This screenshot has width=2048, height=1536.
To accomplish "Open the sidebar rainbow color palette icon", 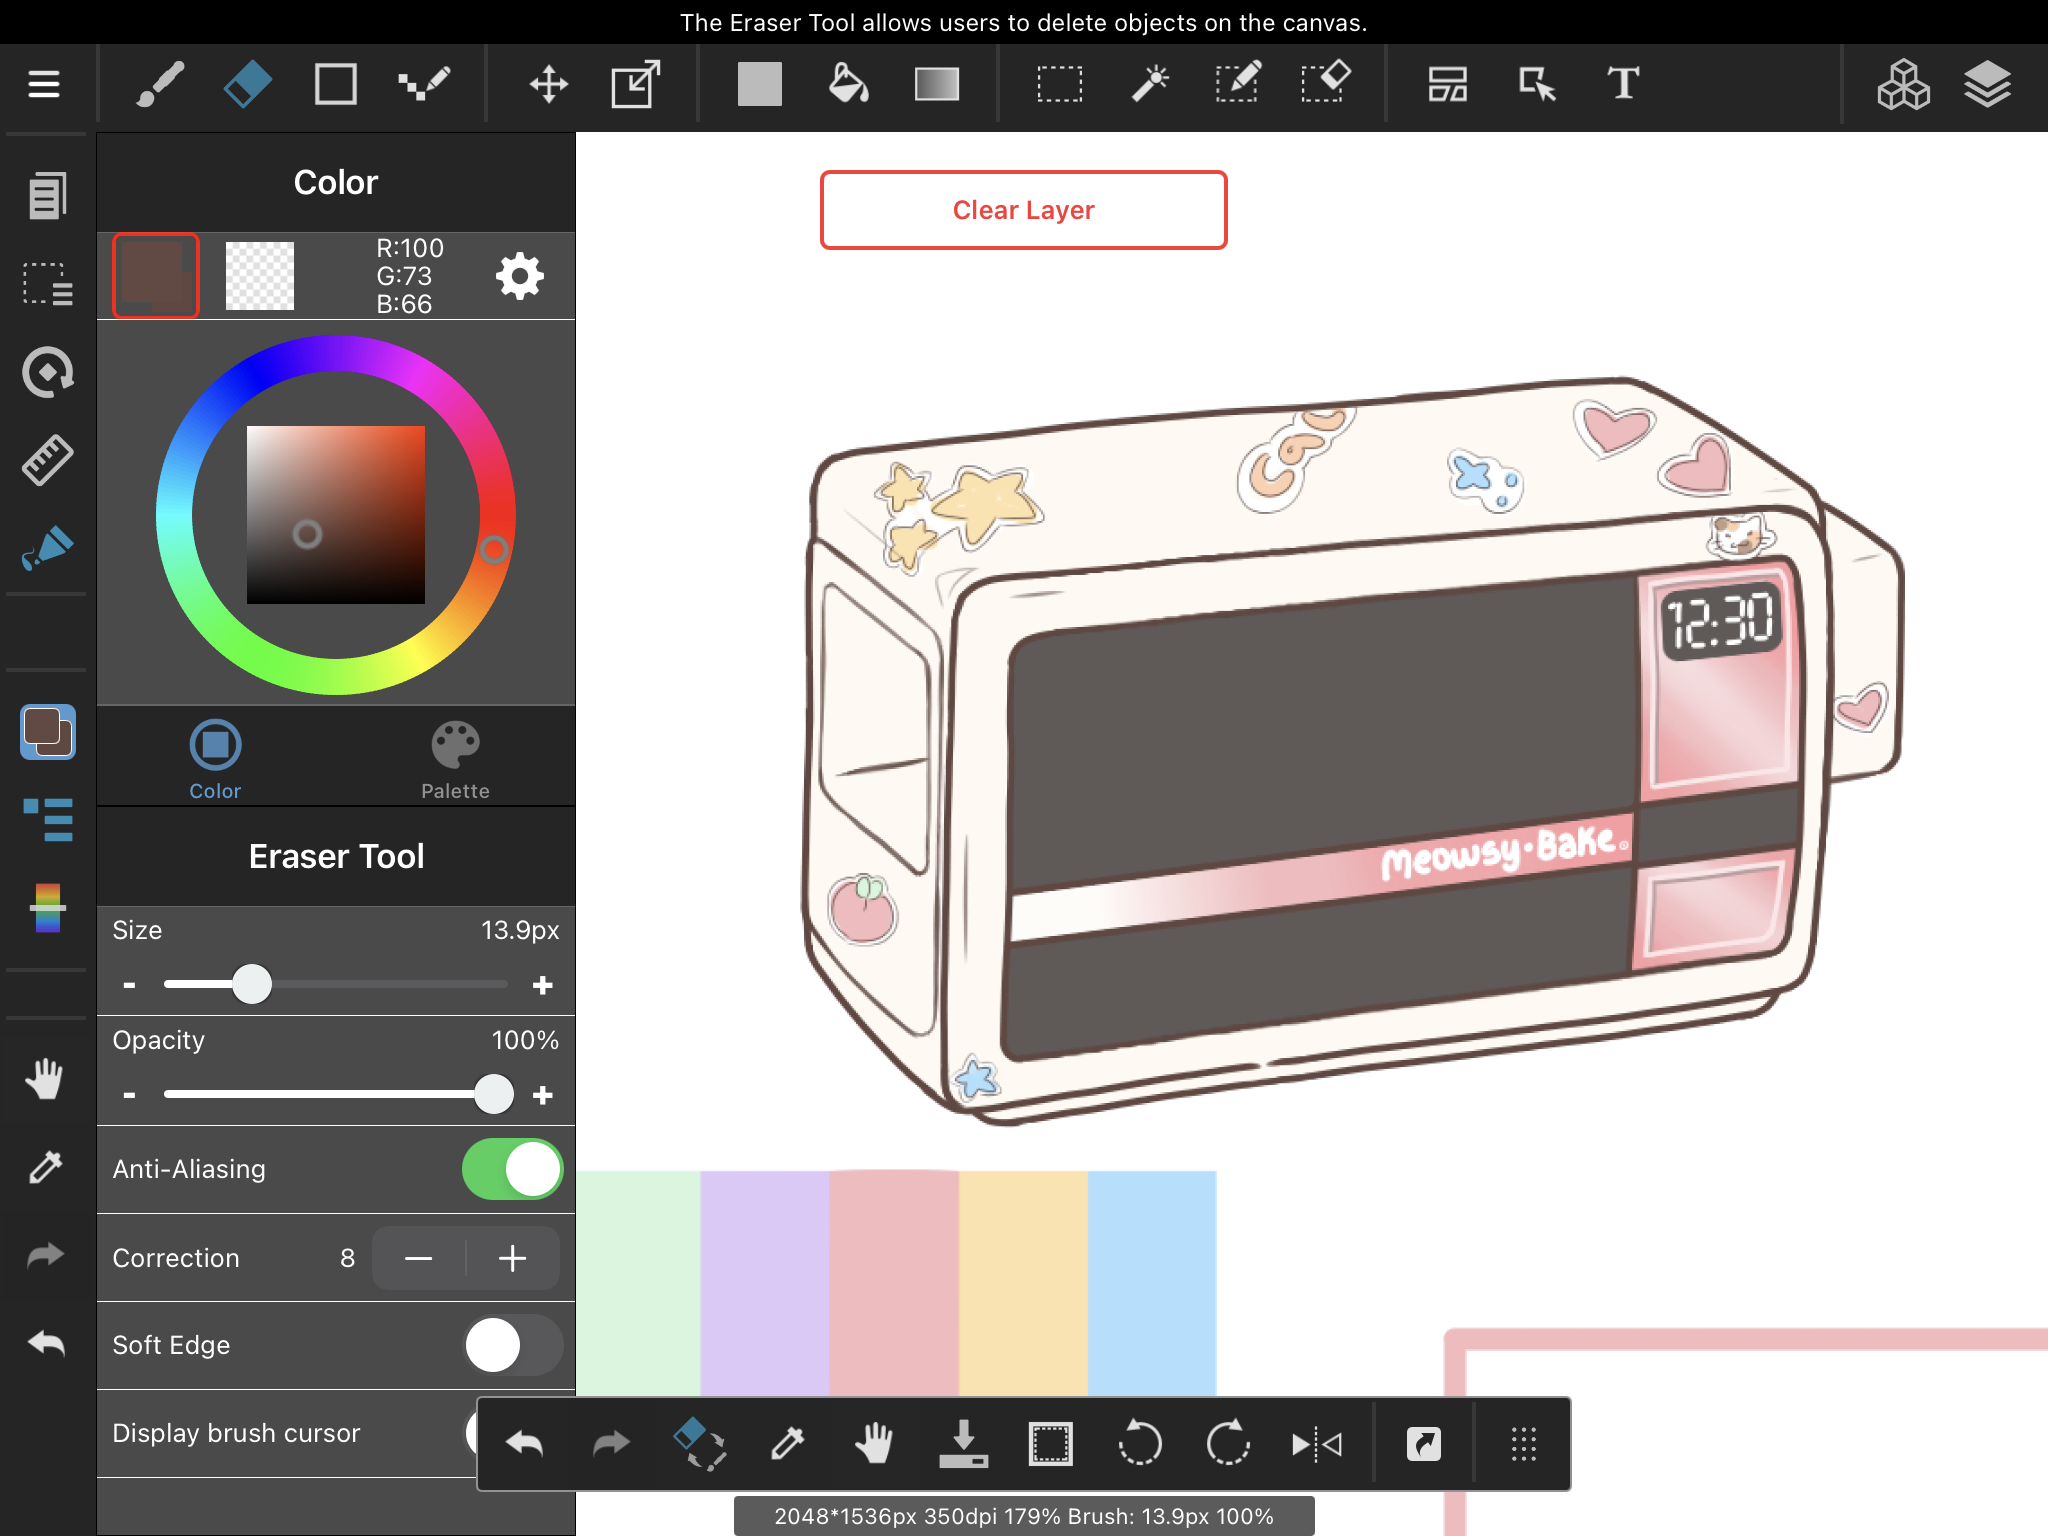I will tap(47, 907).
